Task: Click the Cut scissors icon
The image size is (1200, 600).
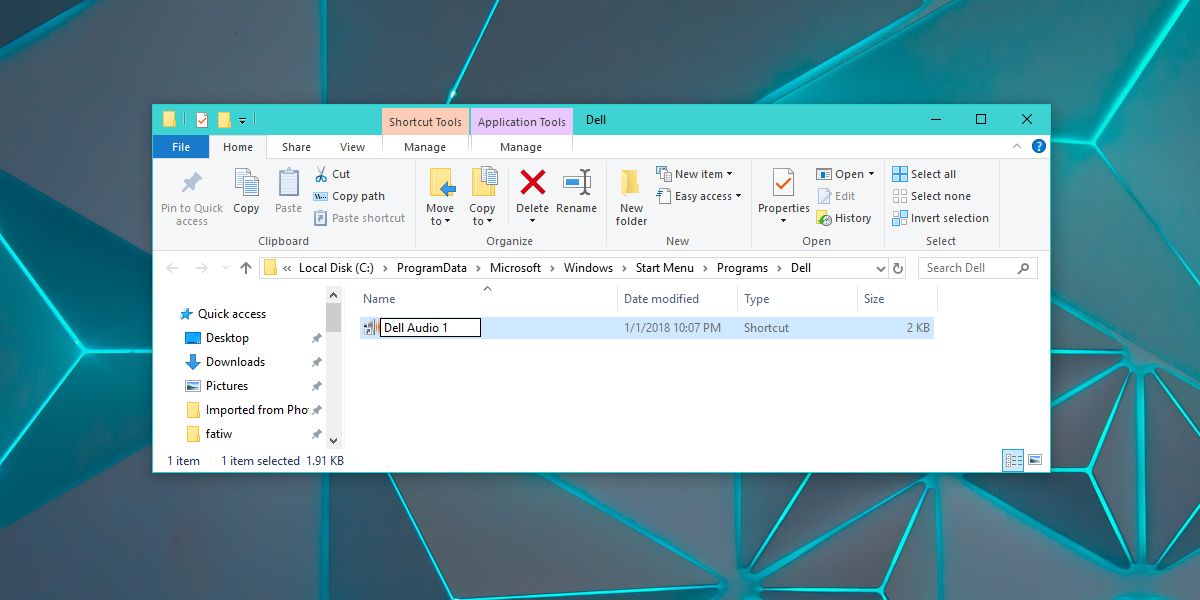Action: pos(321,174)
